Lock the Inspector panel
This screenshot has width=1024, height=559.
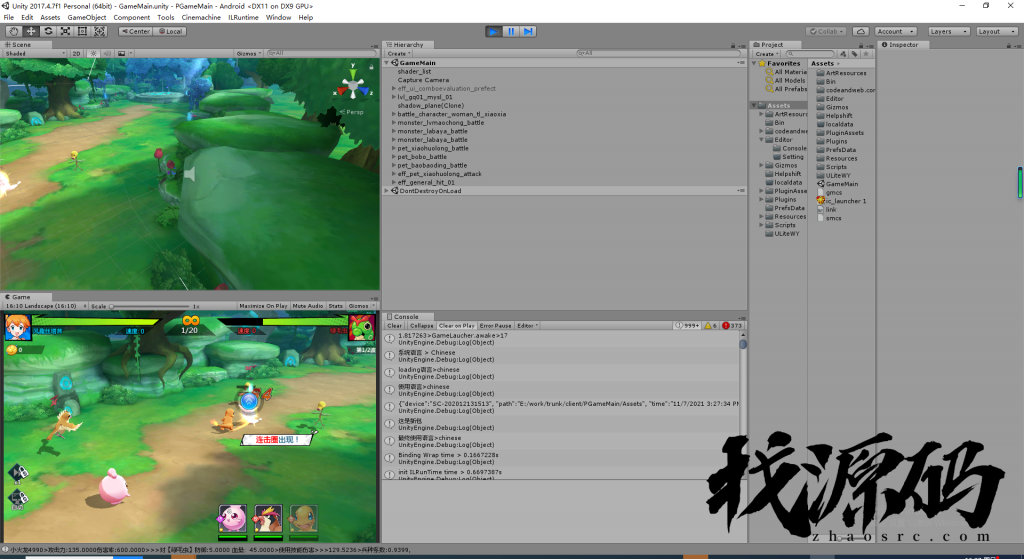tap(1008, 45)
